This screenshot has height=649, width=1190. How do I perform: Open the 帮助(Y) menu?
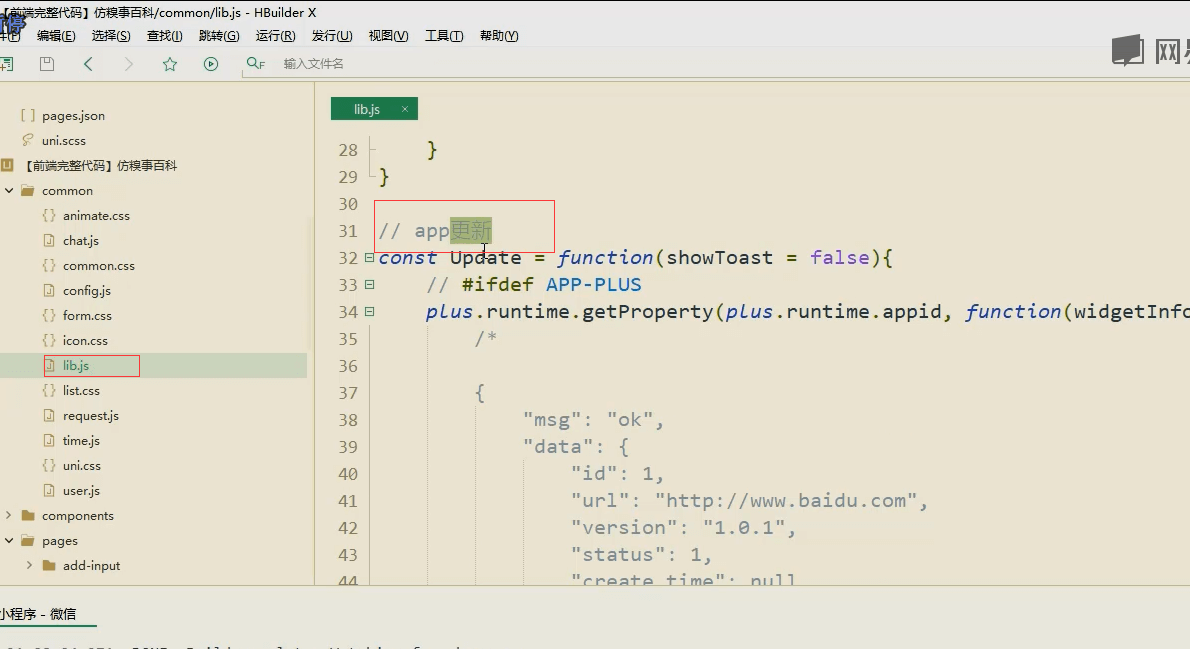[499, 36]
